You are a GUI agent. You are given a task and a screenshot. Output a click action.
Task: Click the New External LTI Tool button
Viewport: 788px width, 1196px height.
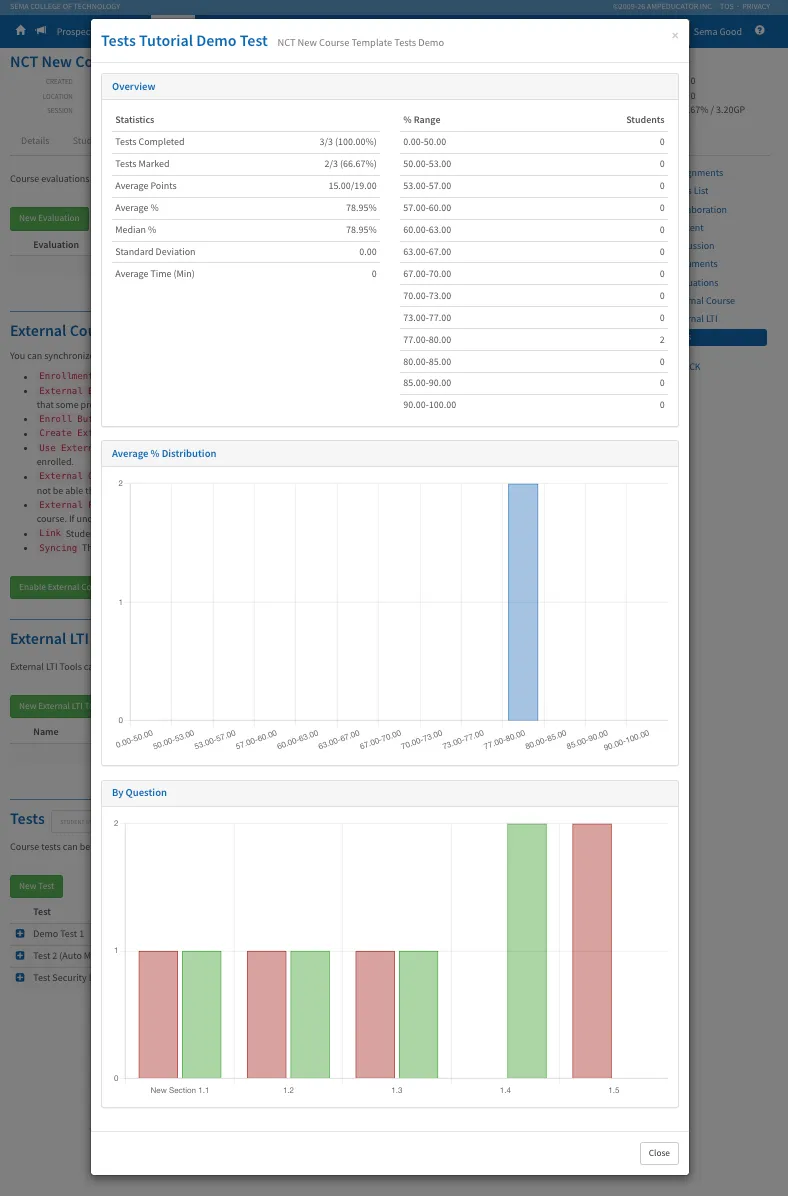click(x=50, y=706)
